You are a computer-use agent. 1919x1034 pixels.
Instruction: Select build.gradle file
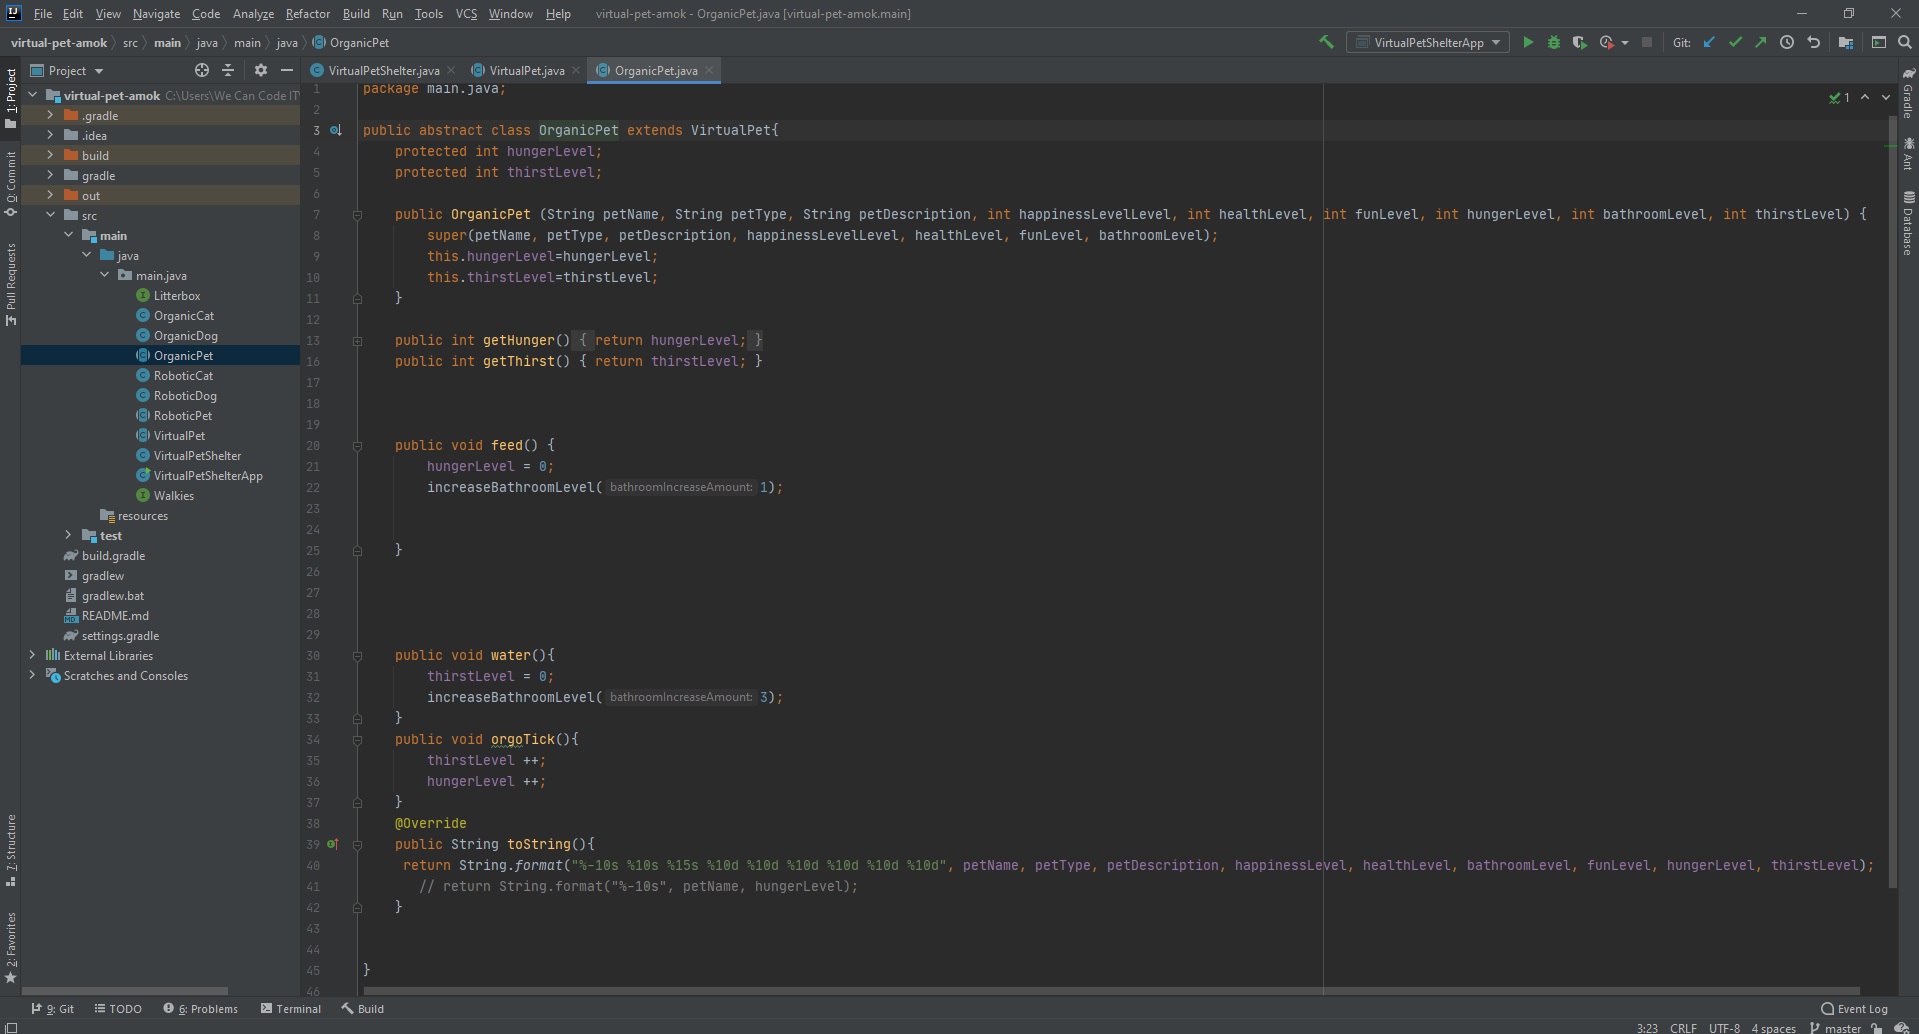113,556
